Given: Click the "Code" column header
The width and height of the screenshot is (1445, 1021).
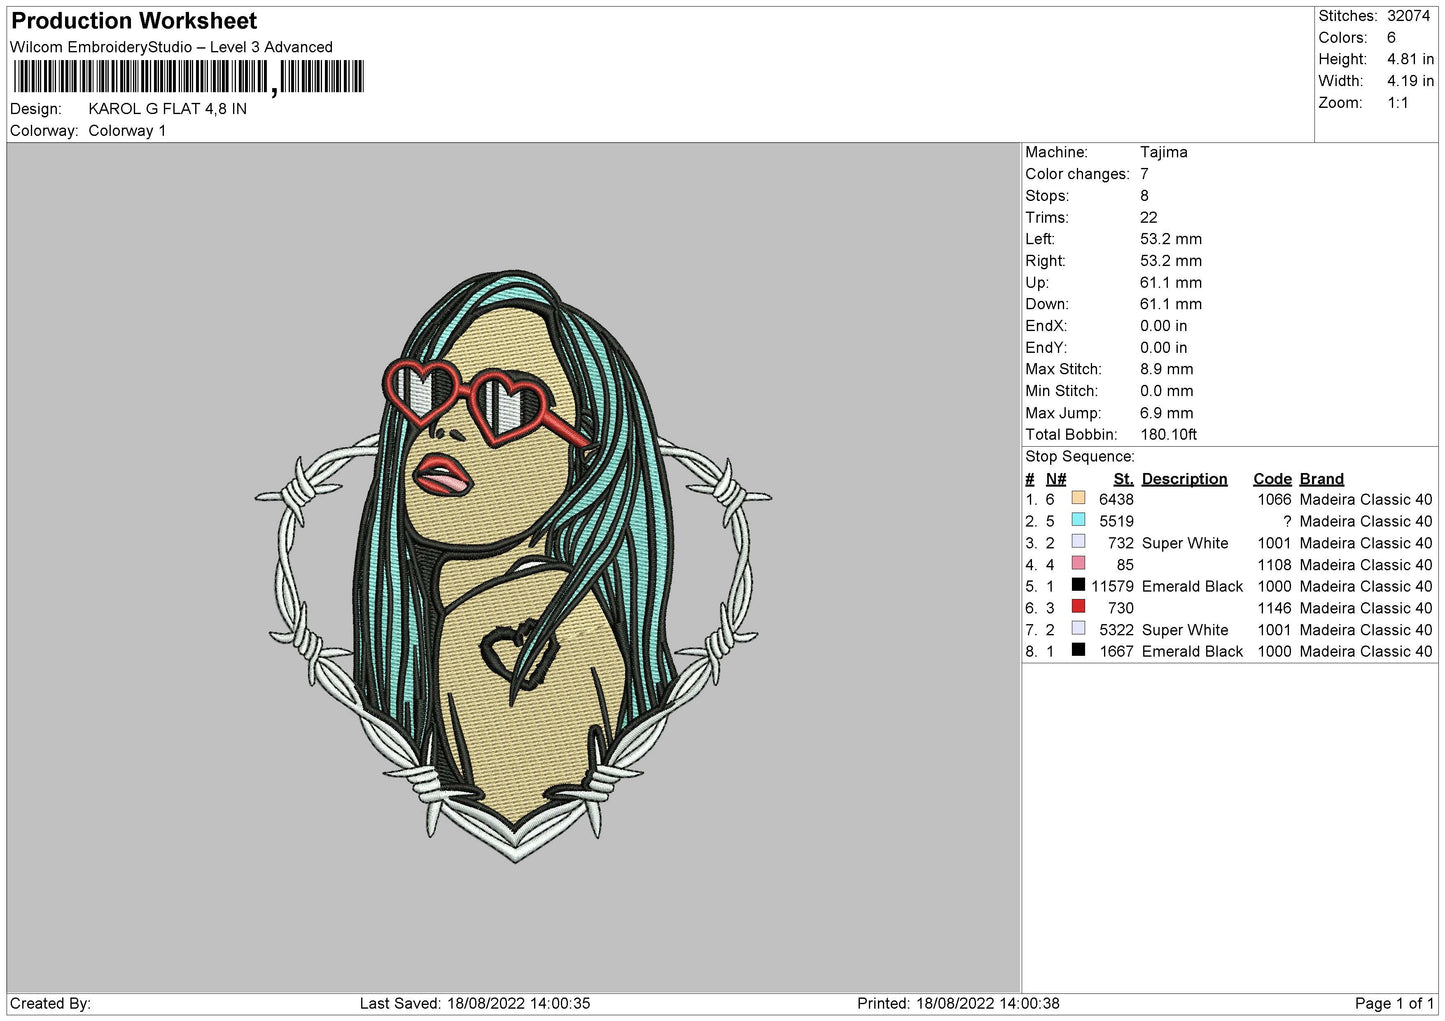Looking at the screenshot, I should (x=1273, y=479).
